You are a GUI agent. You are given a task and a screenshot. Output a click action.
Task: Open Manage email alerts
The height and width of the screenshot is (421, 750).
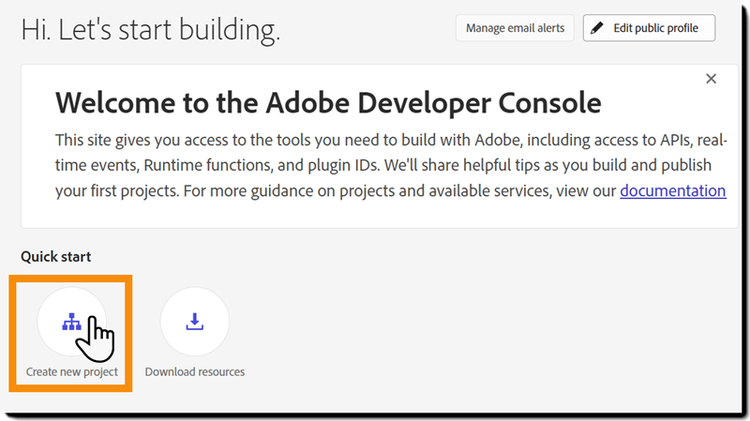tap(515, 28)
